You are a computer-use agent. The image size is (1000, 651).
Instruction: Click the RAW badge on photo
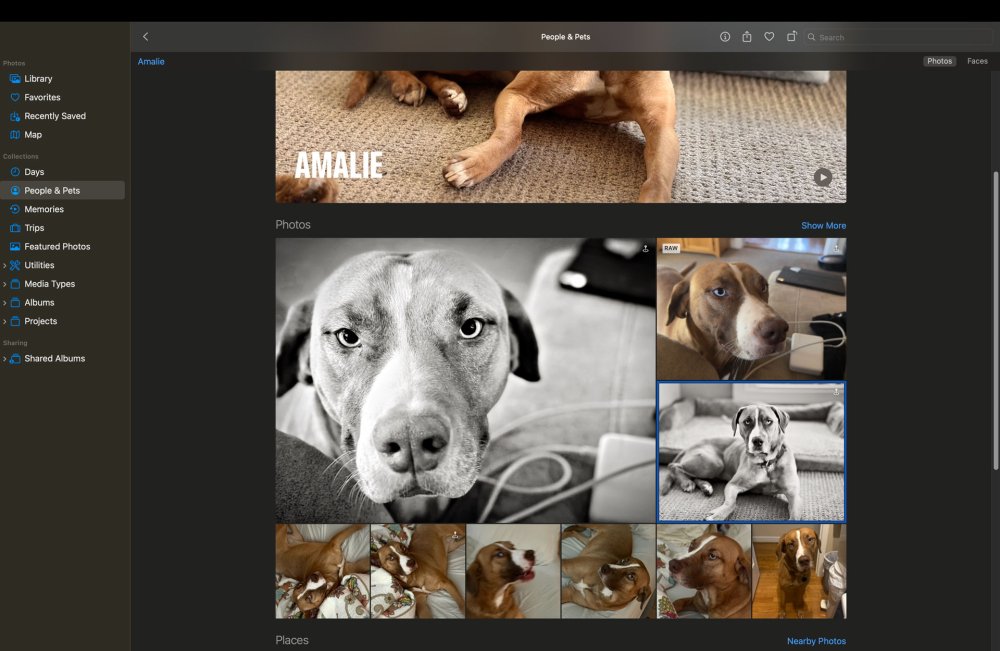[x=671, y=248]
